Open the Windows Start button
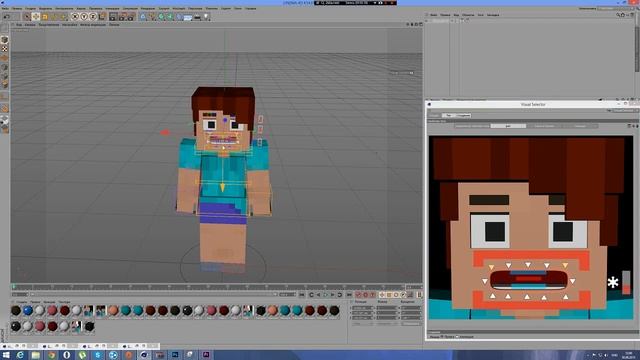Screen dimensions: 640x360 point(7,355)
